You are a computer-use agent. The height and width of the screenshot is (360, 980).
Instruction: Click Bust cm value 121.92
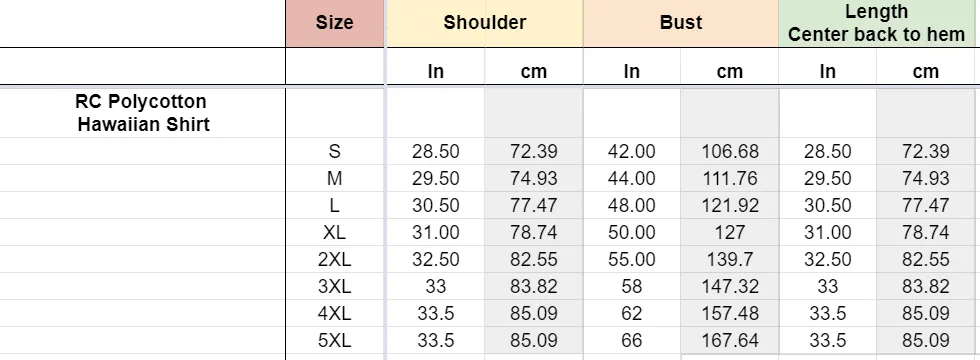click(729, 205)
